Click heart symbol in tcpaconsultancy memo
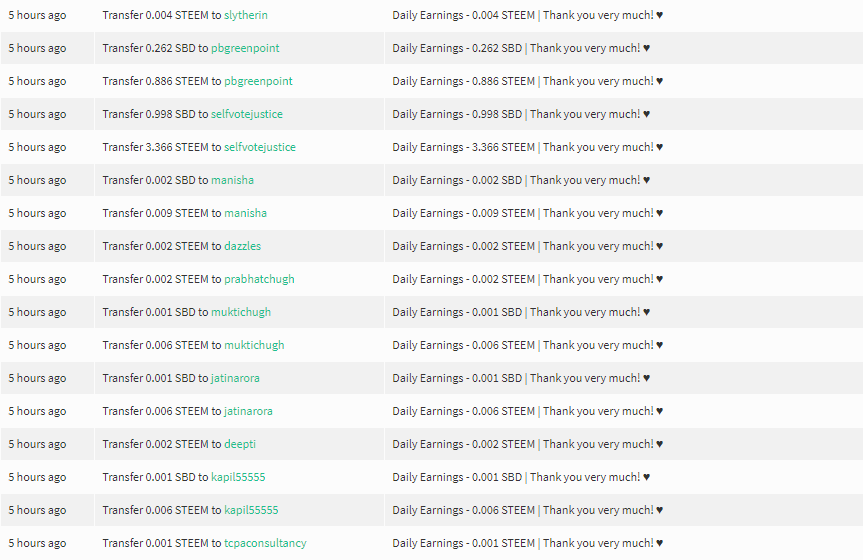The width and height of the screenshot is (863, 560). (659, 544)
